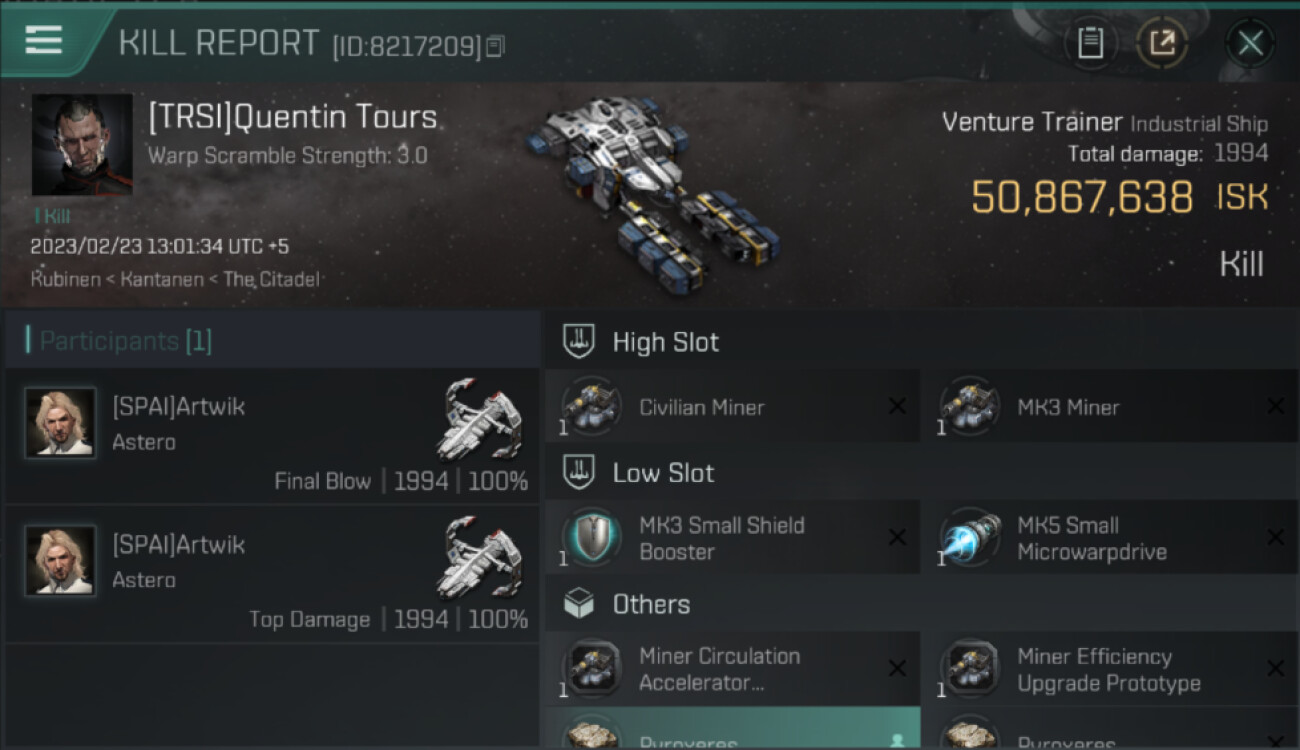
Task: Click Miner Circulation Accelerator icon
Action: 592,669
